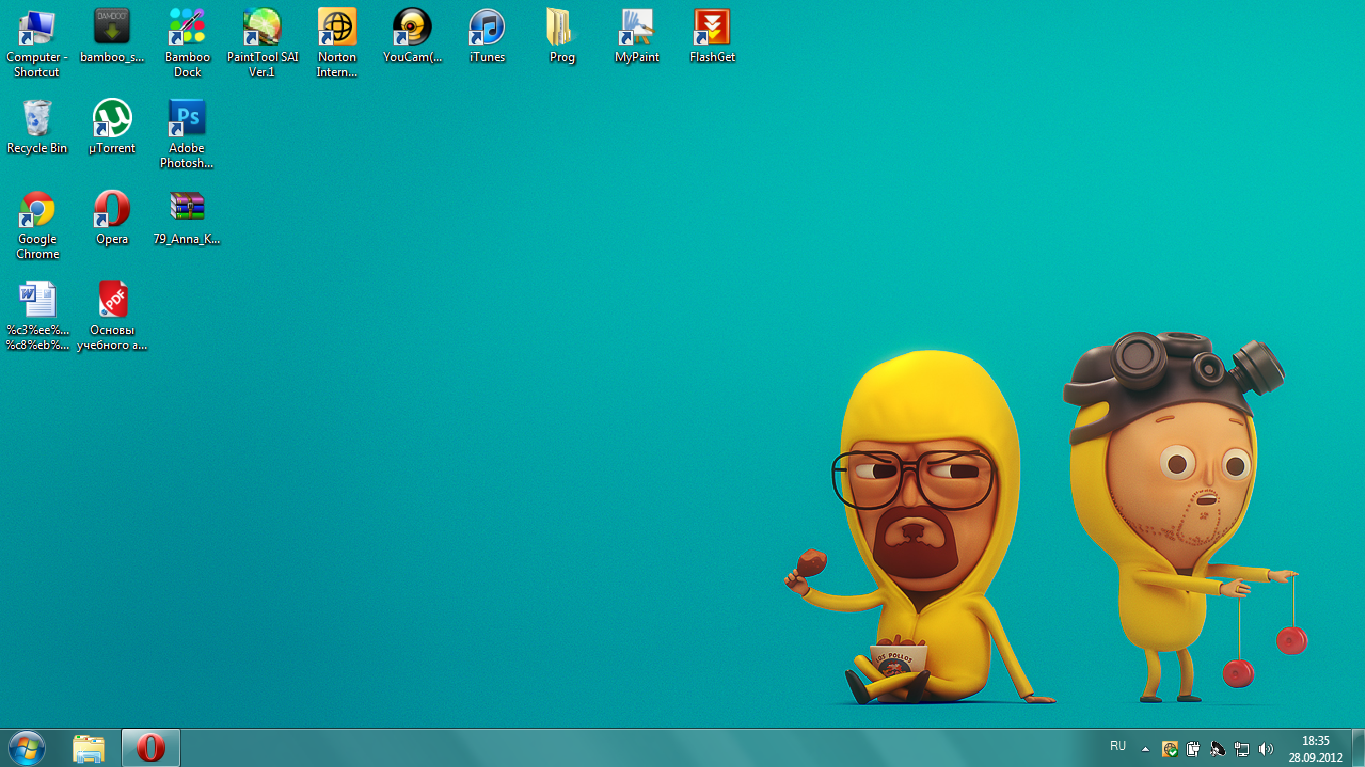Select the bamboo_s... installer icon
This screenshot has width=1365, height=767.
click(x=112, y=36)
